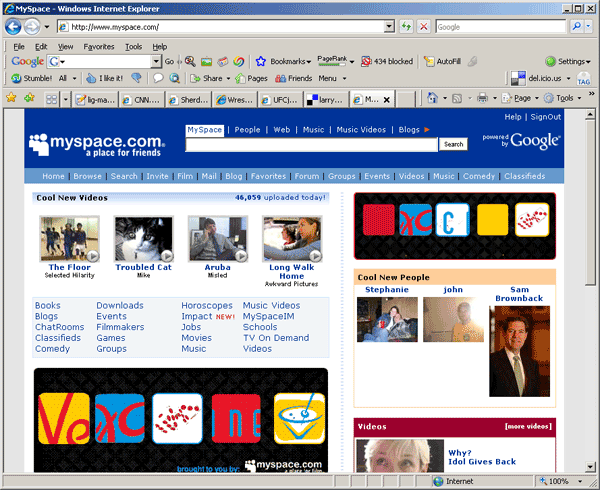Click the Go button on Google toolbar
Screen dimensions: 600x490
(169, 61)
